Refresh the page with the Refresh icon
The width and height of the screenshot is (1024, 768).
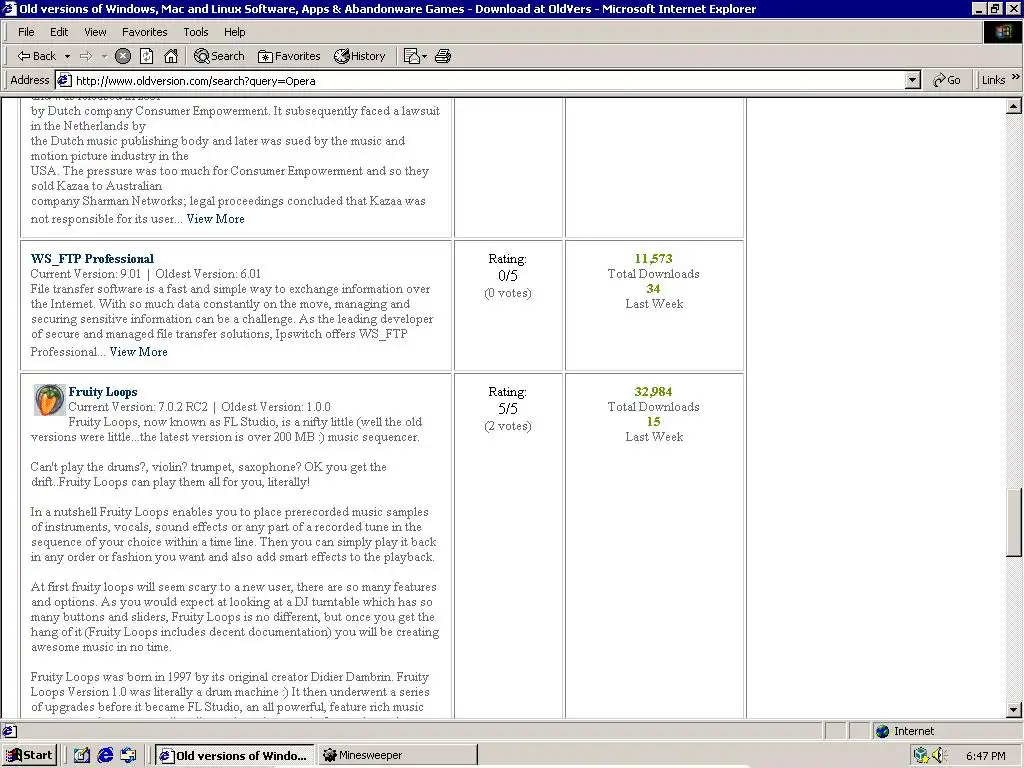click(x=147, y=56)
